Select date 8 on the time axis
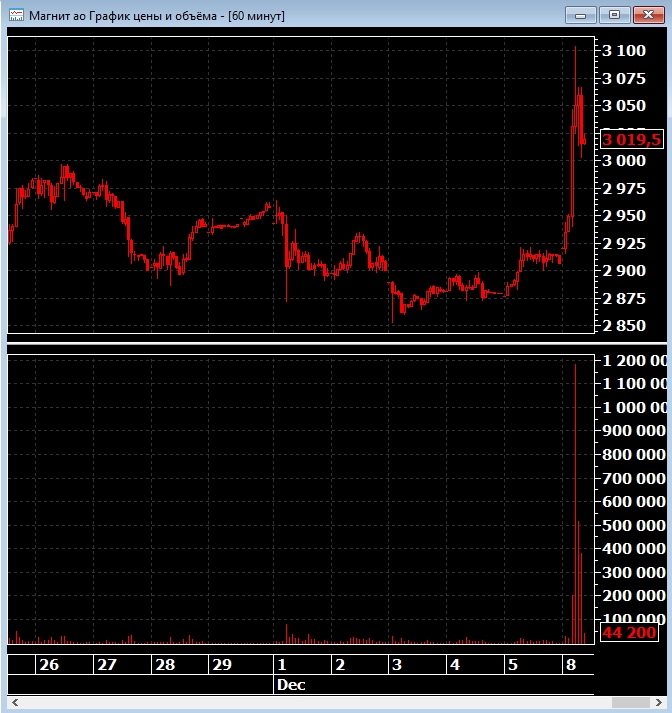 (570, 665)
